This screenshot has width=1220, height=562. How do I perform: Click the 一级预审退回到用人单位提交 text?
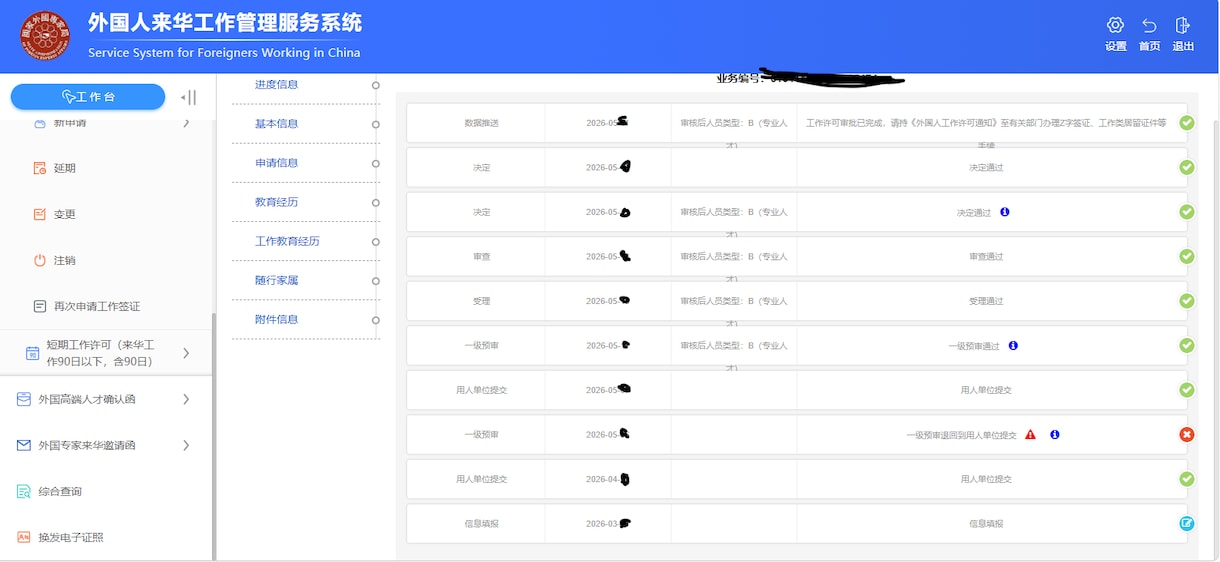(961, 435)
